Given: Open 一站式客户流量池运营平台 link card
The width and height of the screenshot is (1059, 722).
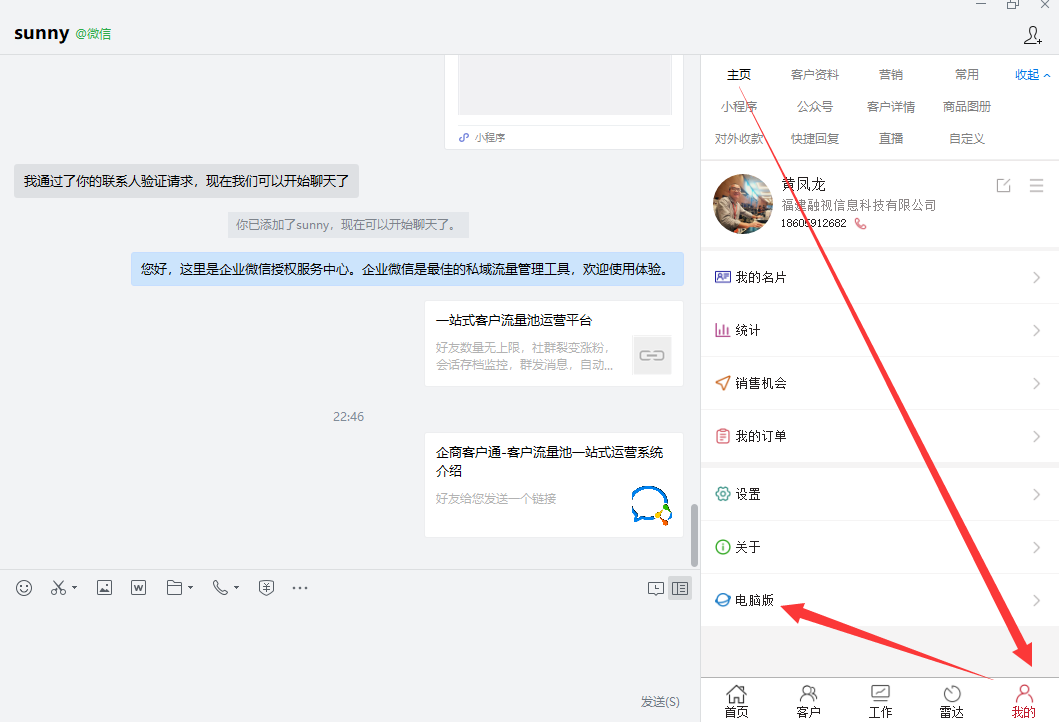Looking at the screenshot, I should (x=554, y=344).
